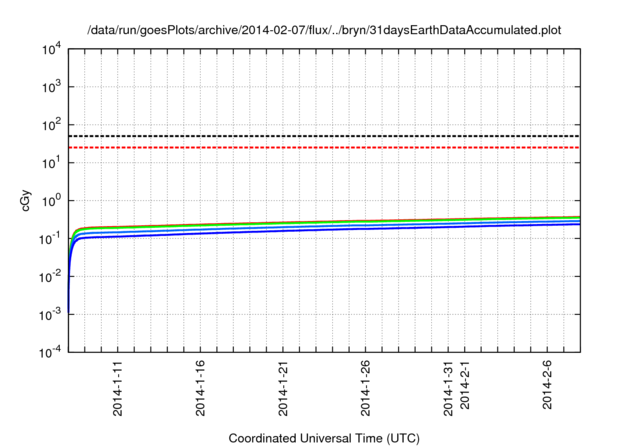This screenshot has width=640, height=448.
Task: Click the 10^0 y-axis tick label
Action: [52, 201]
